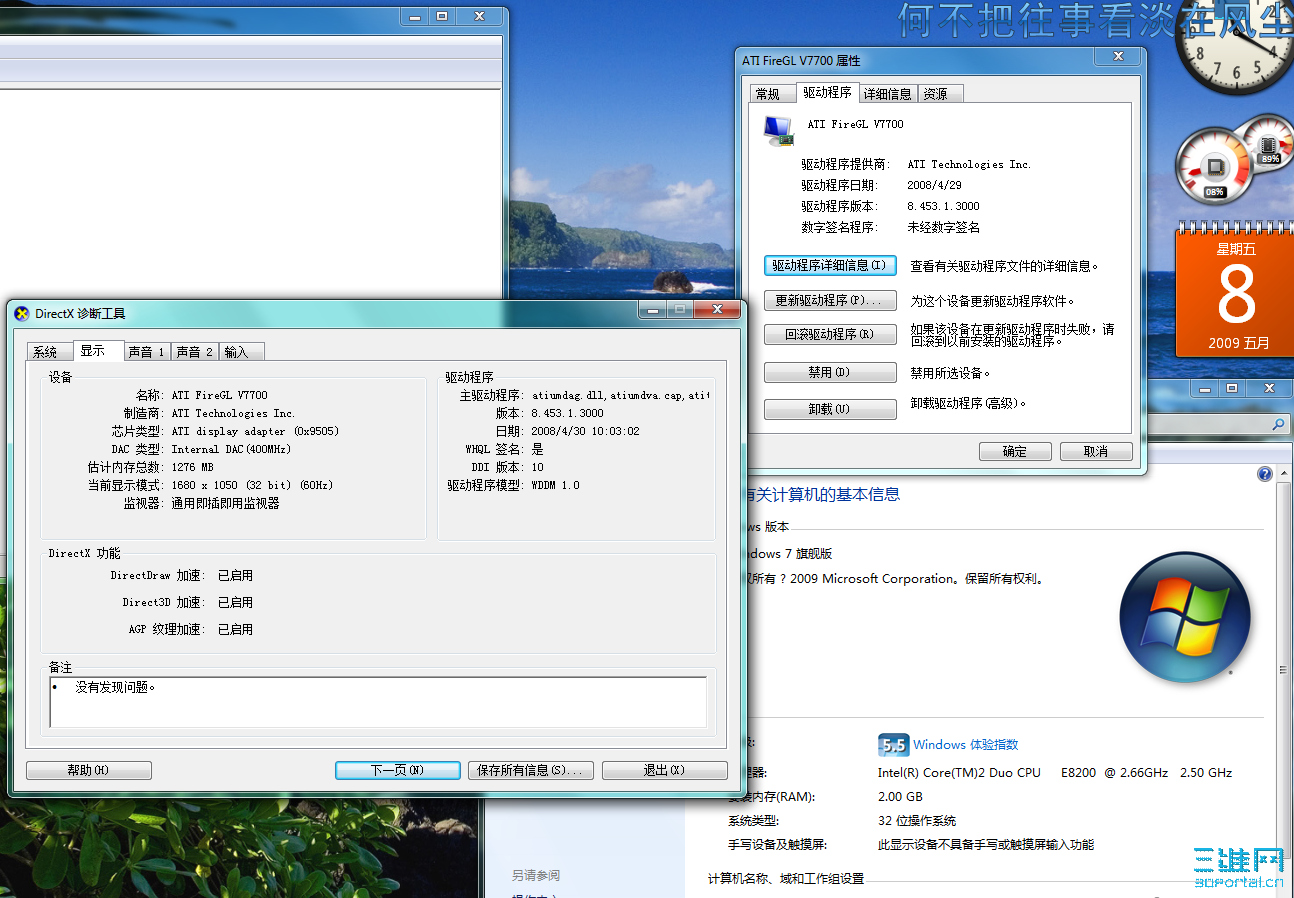Image resolution: width=1294 pixels, height=898 pixels.
Task: Click driver version 8.453.1.3000 in ATI properties
Action: click(x=944, y=206)
